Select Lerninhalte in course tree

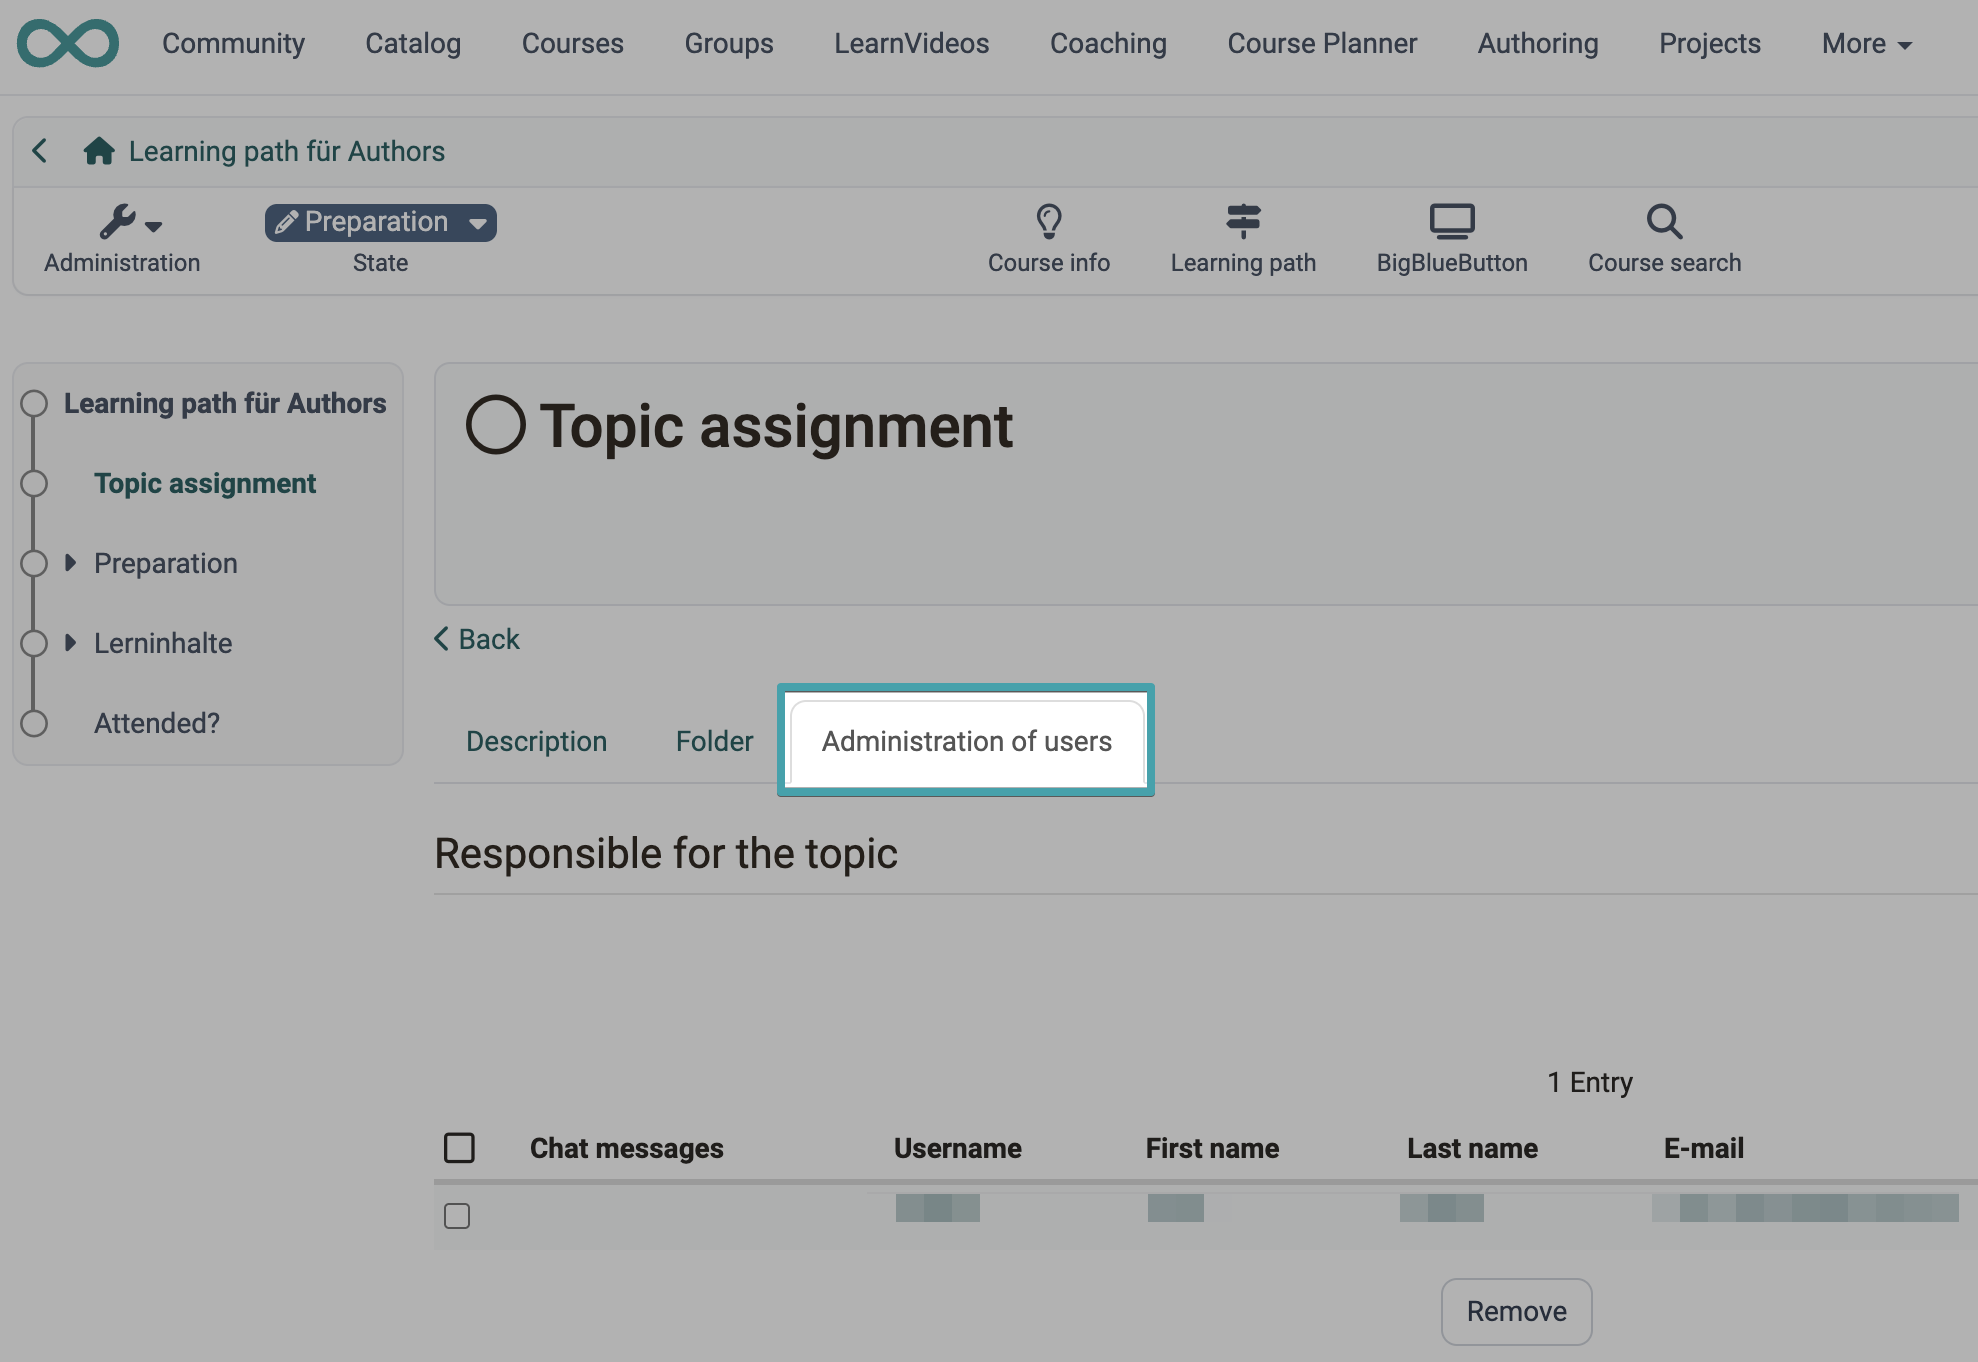pyautogui.click(x=163, y=644)
